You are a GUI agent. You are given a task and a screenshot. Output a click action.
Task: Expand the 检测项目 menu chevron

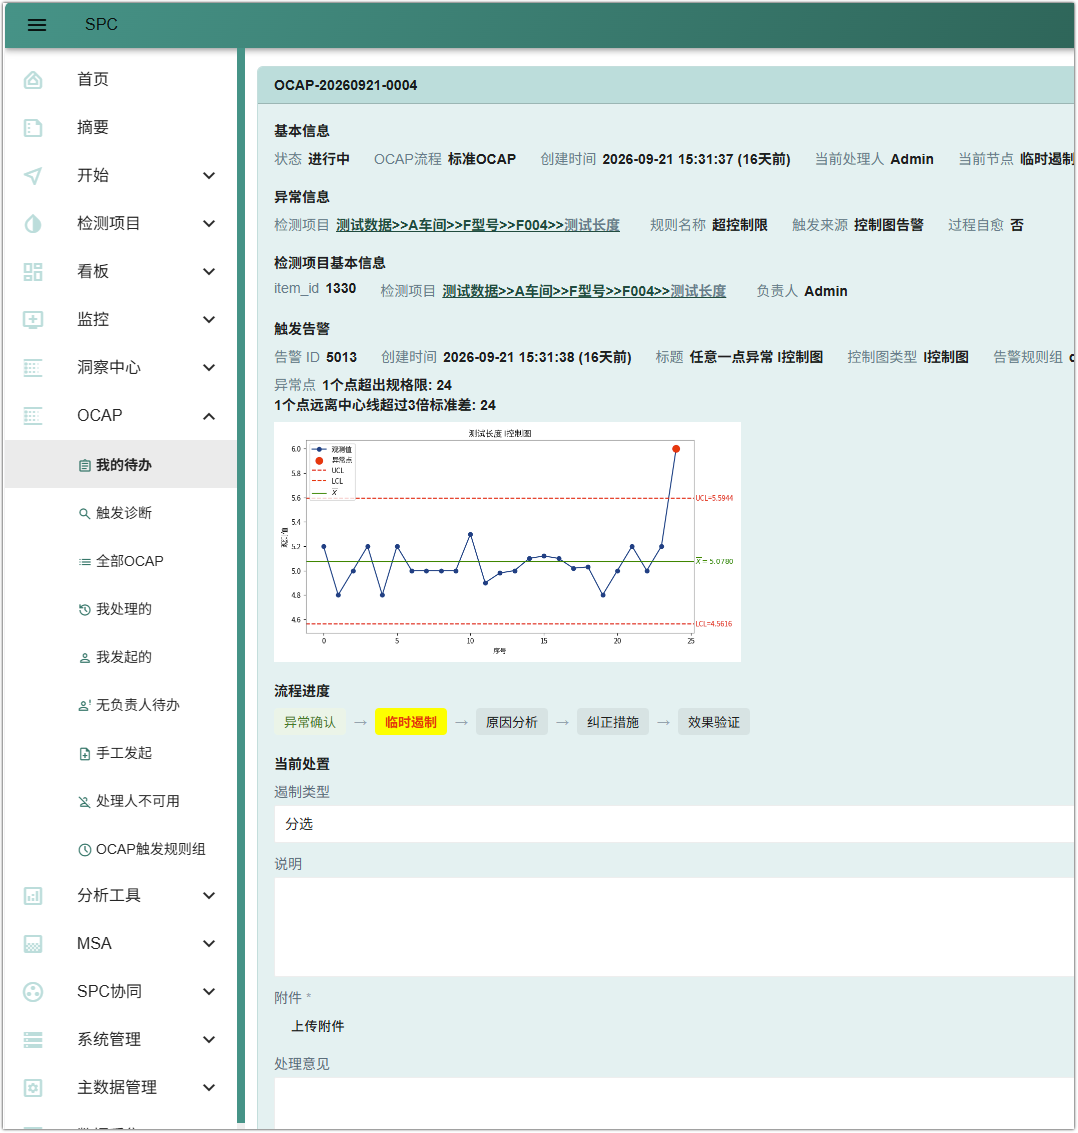coord(209,224)
